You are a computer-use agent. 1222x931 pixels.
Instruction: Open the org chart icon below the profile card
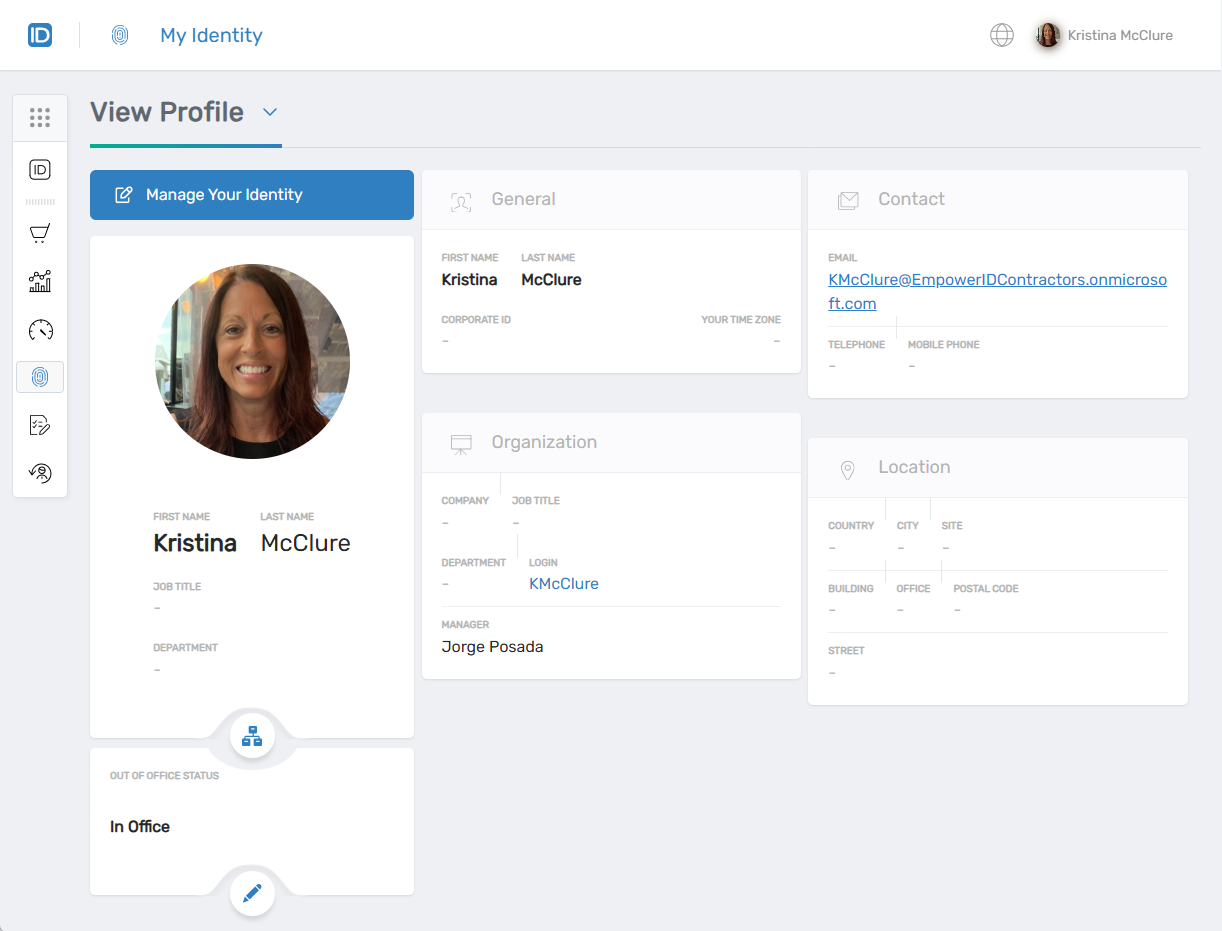pyautogui.click(x=252, y=735)
